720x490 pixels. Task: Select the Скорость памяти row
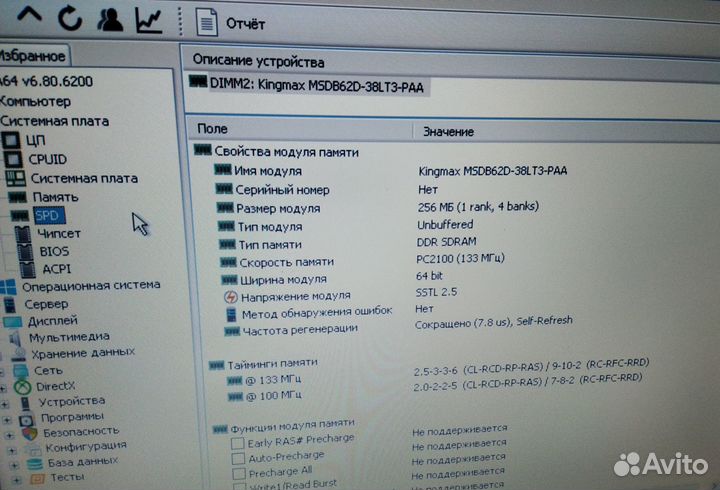click(x=363, y=261)
